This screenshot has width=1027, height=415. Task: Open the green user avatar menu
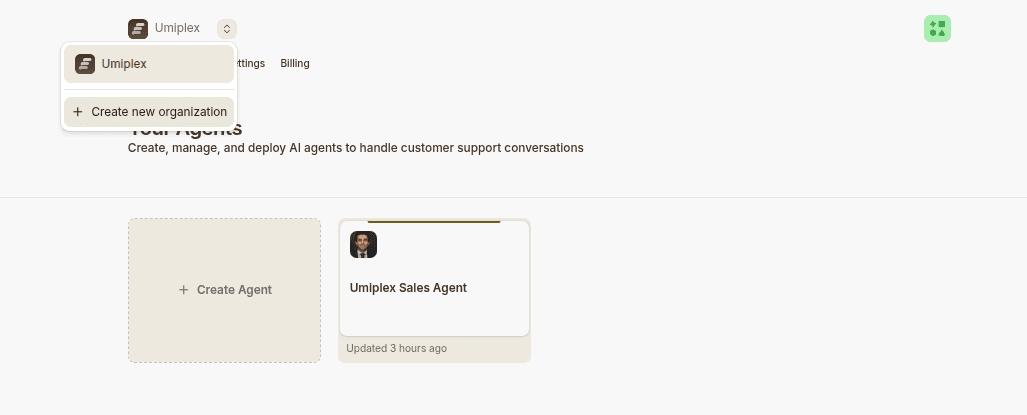click(937, 29)
